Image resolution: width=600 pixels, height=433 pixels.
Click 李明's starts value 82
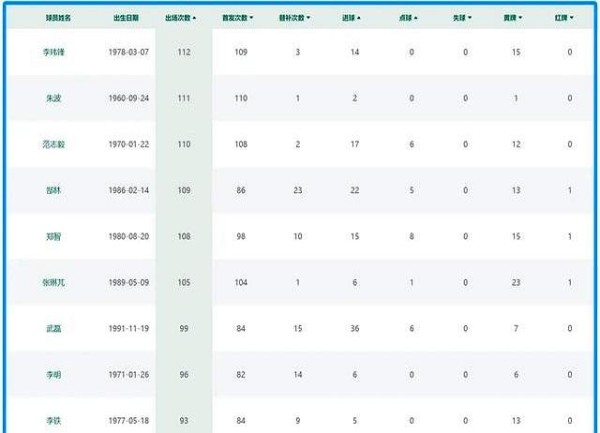click(241, 374)
